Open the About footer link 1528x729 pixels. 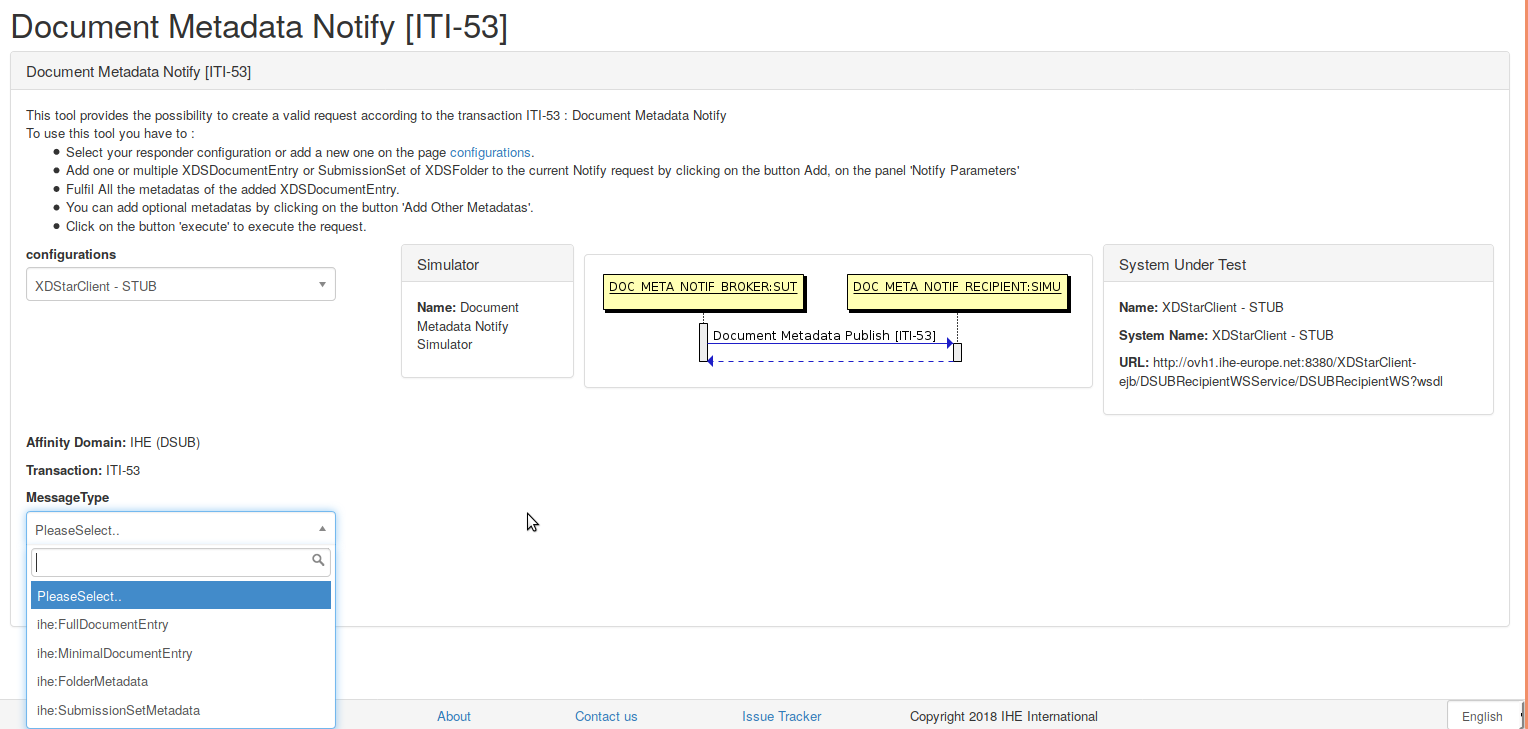coord(453,716)
